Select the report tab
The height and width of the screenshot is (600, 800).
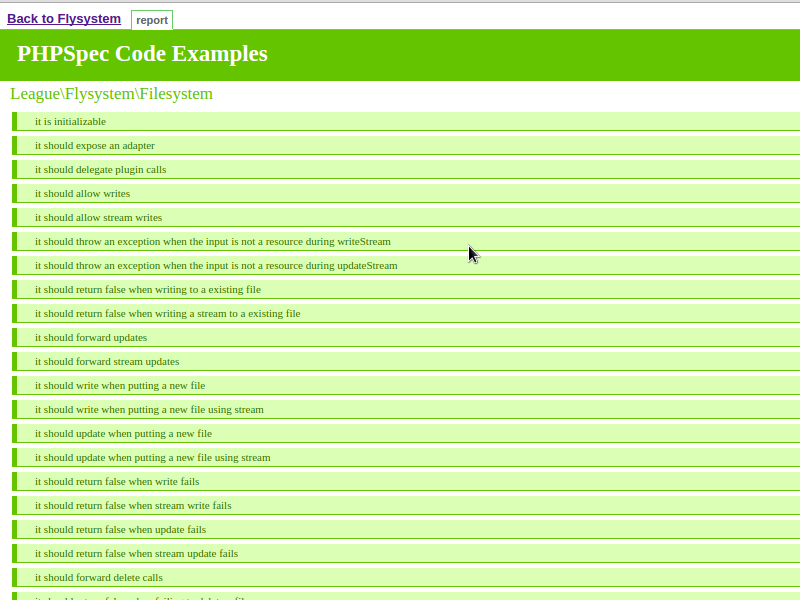point(152,20)
